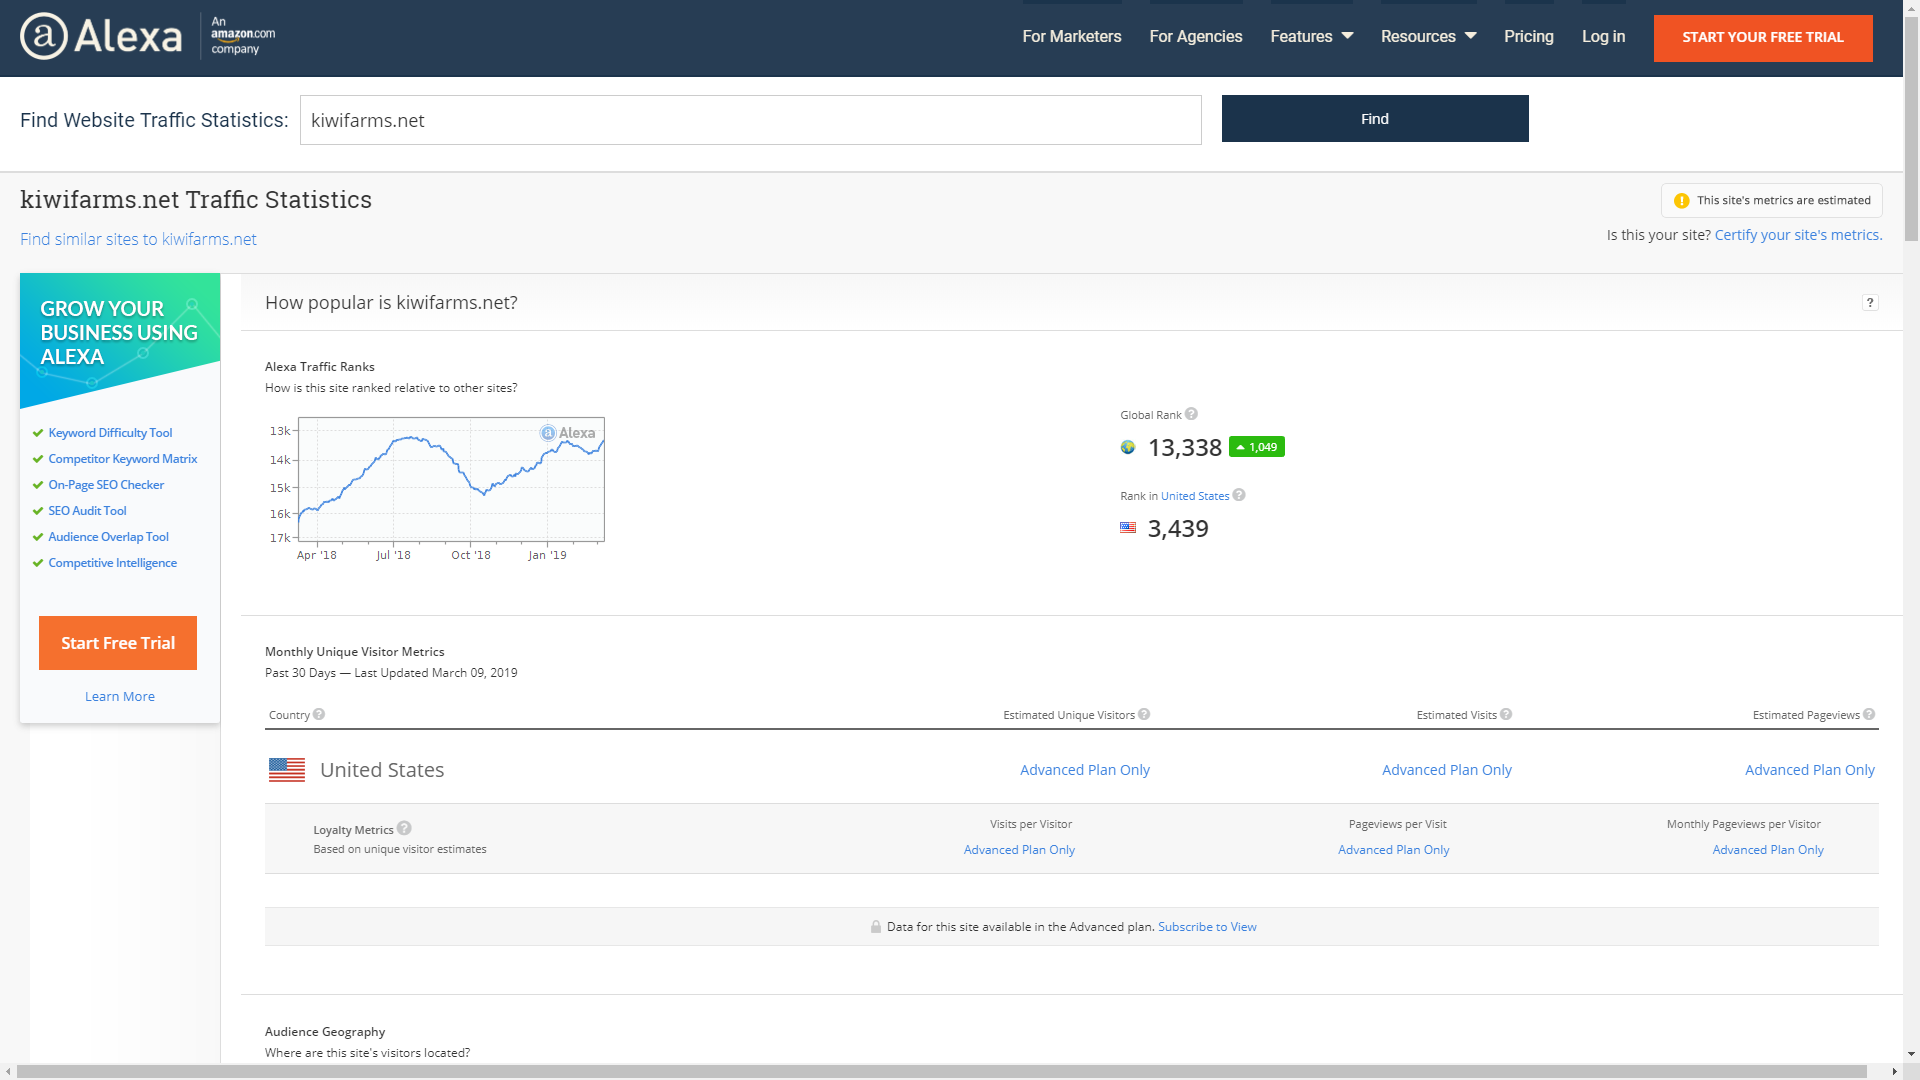Click Advanced Plan Only under Pageviews per Visit
The height and width of the screenshot is (1080, 1920).
pyautogui.click(x=1394, y=850)
